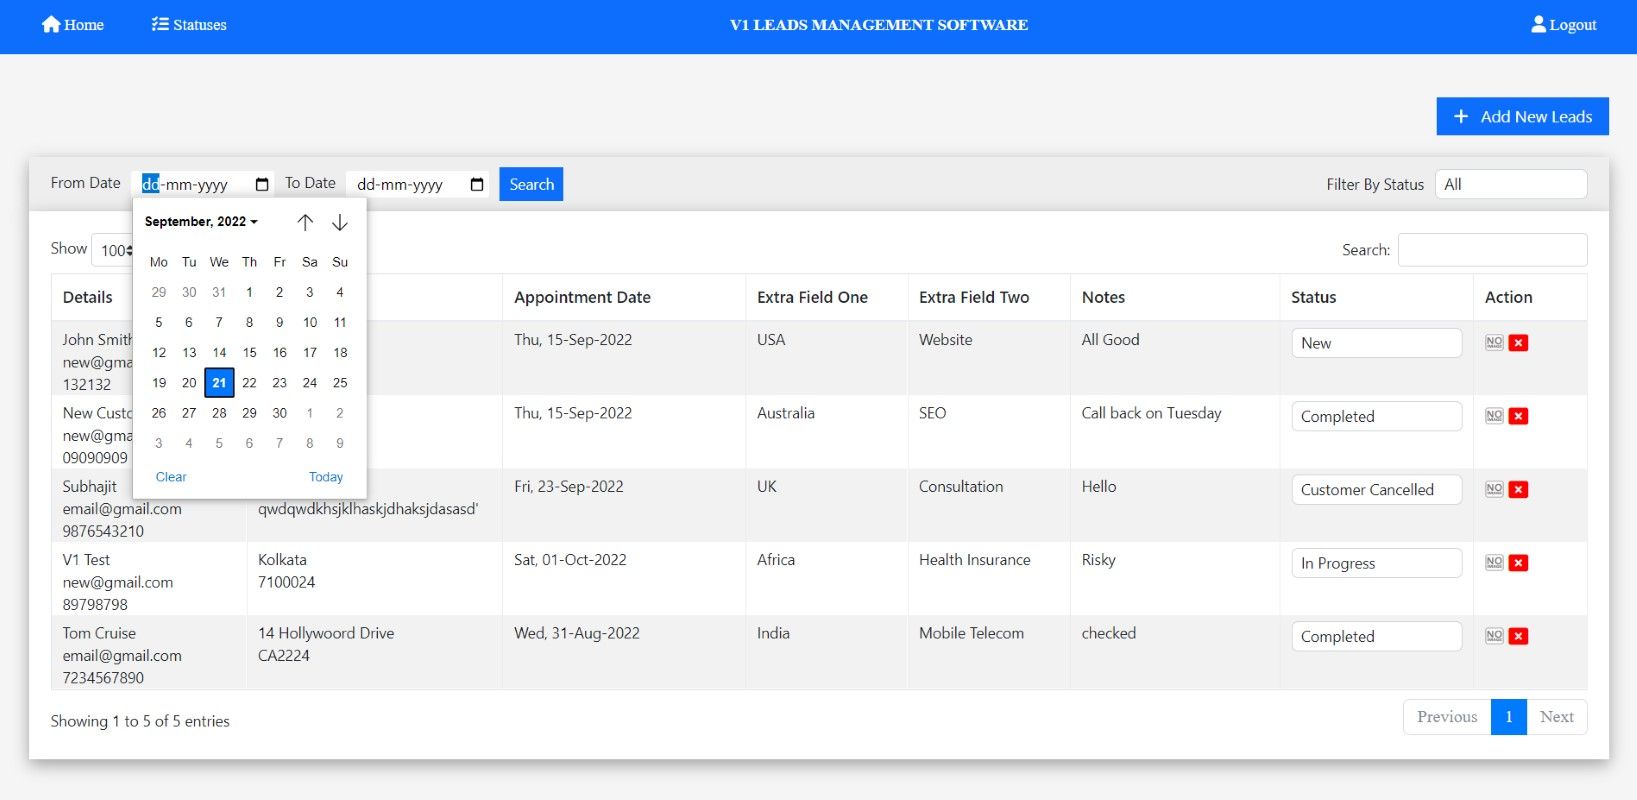
Task: Click the NO icon in USA row
Action: click(x=1494, y=343)
